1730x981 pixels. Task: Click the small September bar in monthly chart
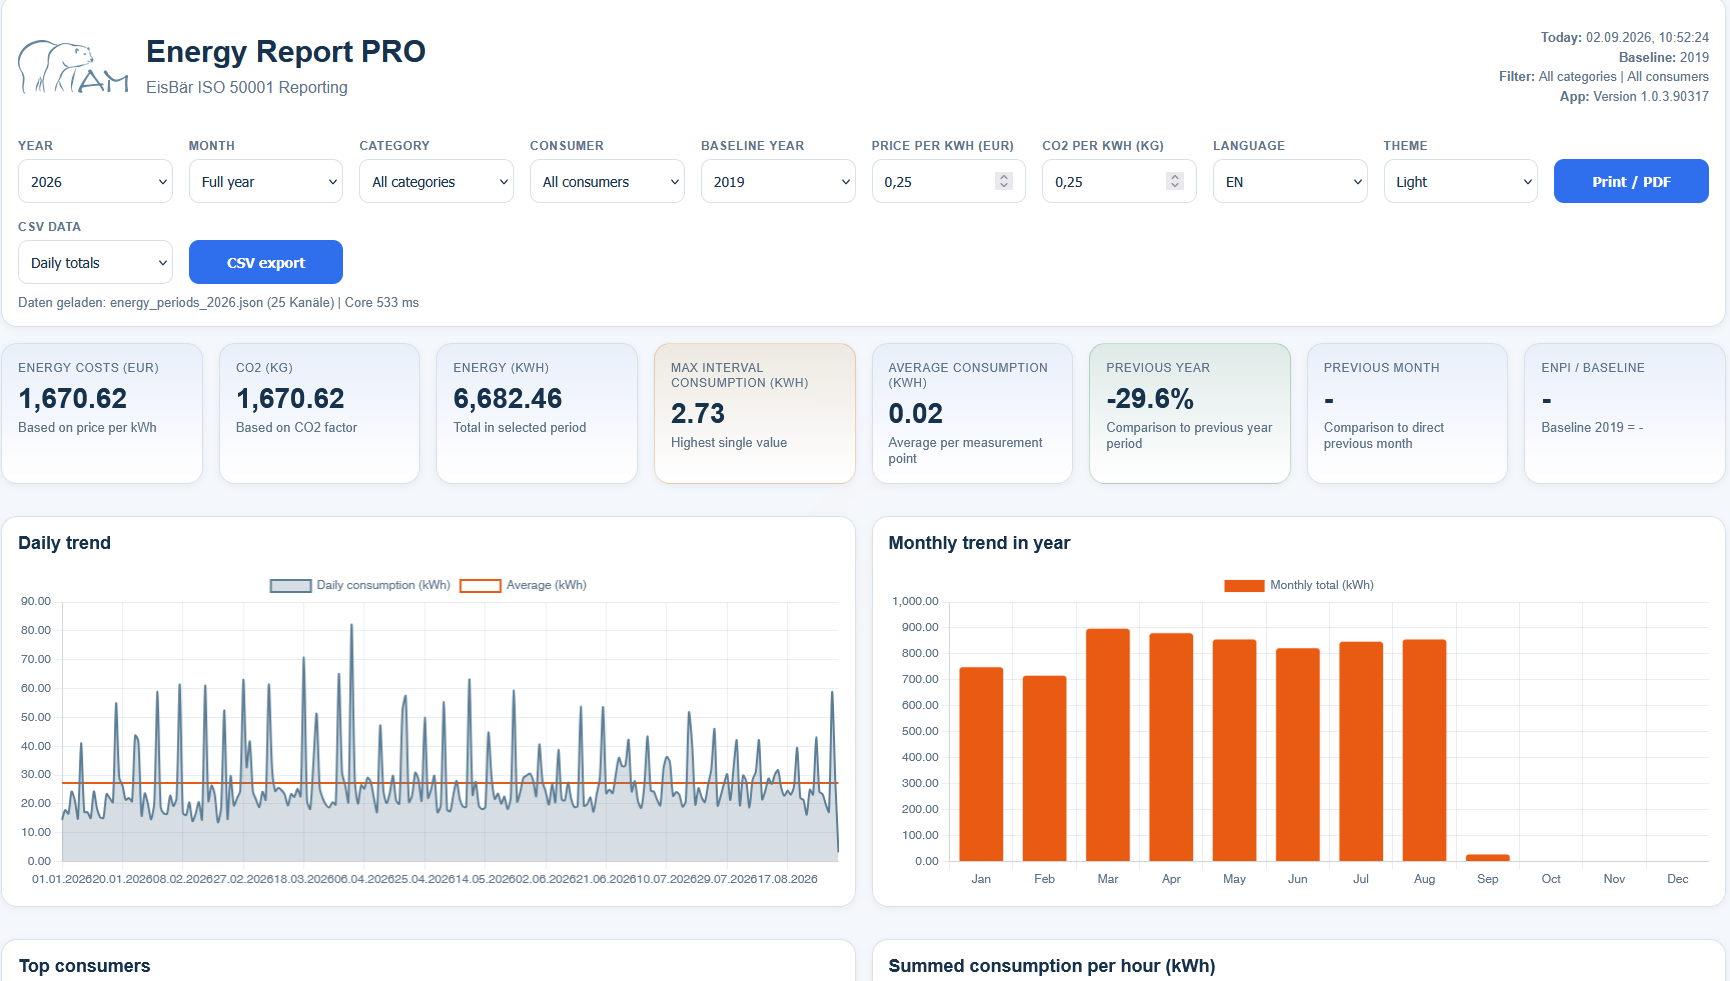pos(1488,858)
